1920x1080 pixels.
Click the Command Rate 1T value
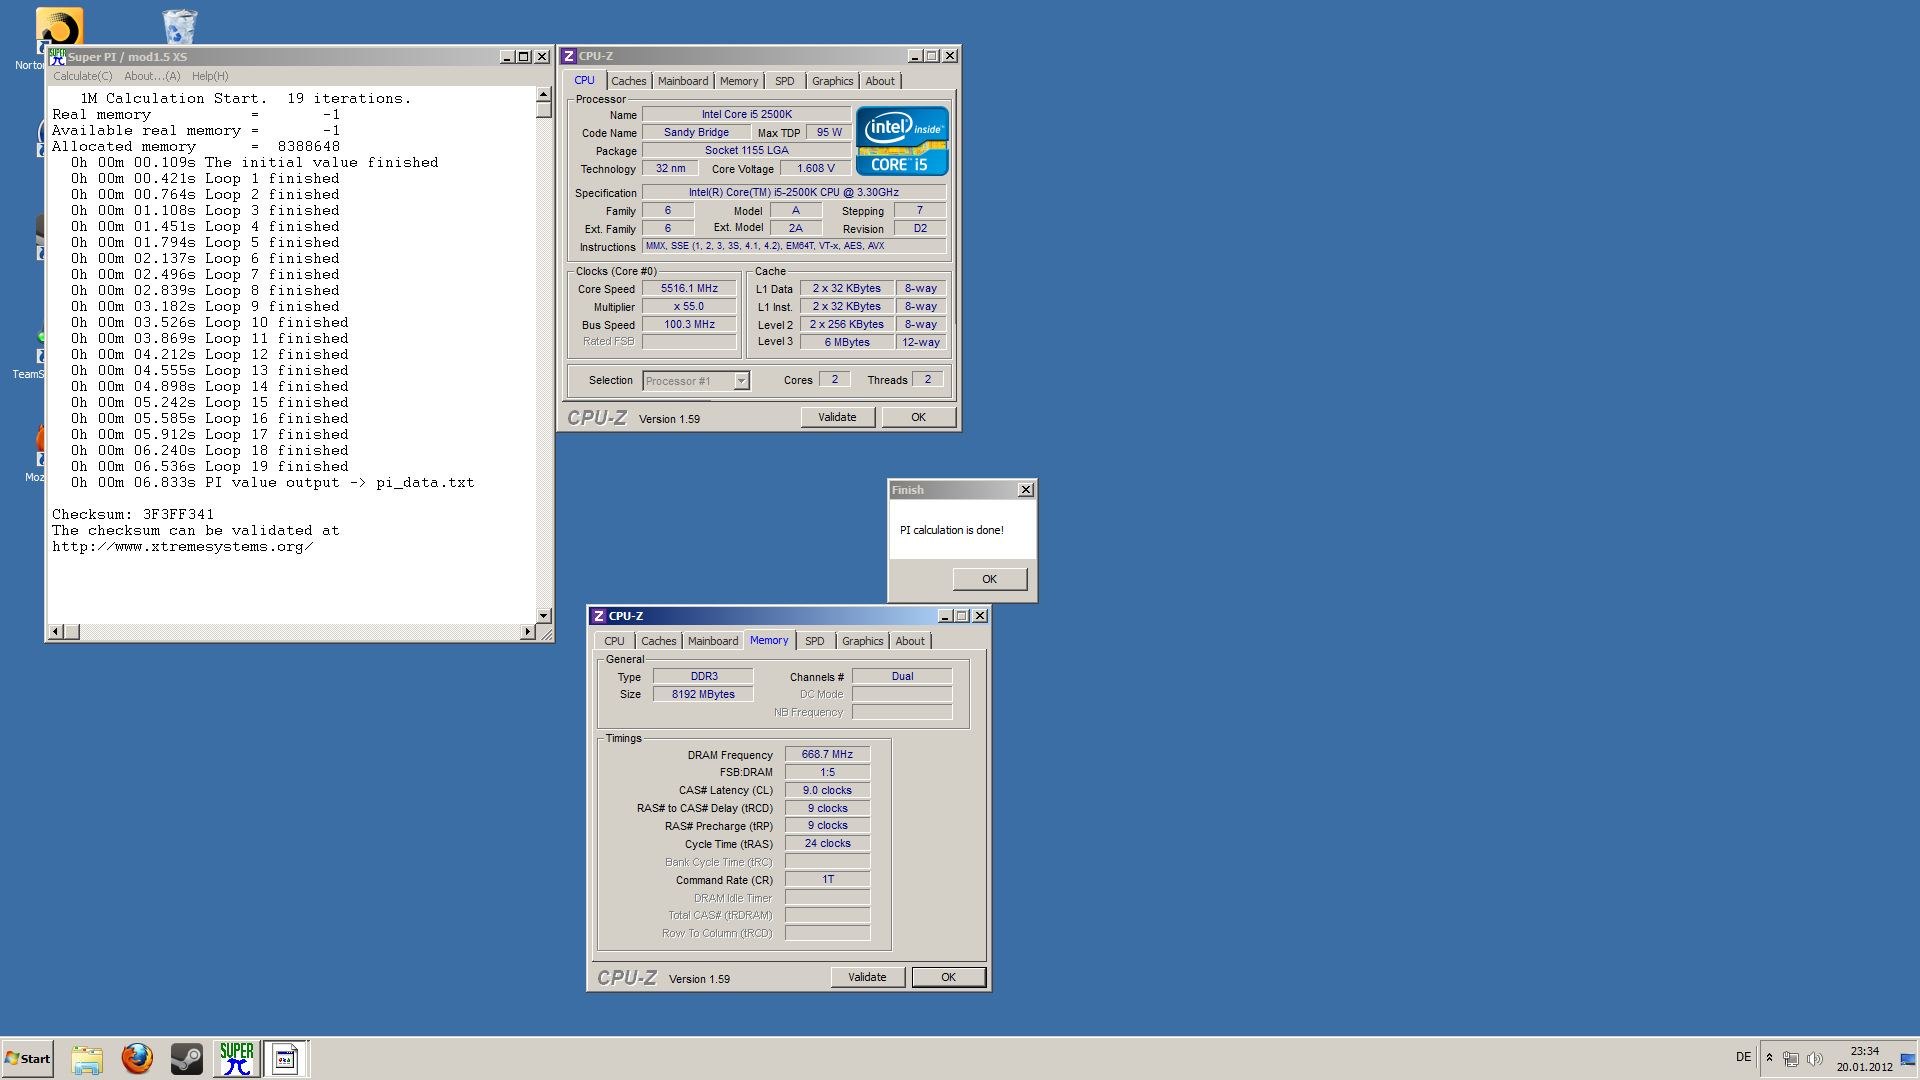827,879
